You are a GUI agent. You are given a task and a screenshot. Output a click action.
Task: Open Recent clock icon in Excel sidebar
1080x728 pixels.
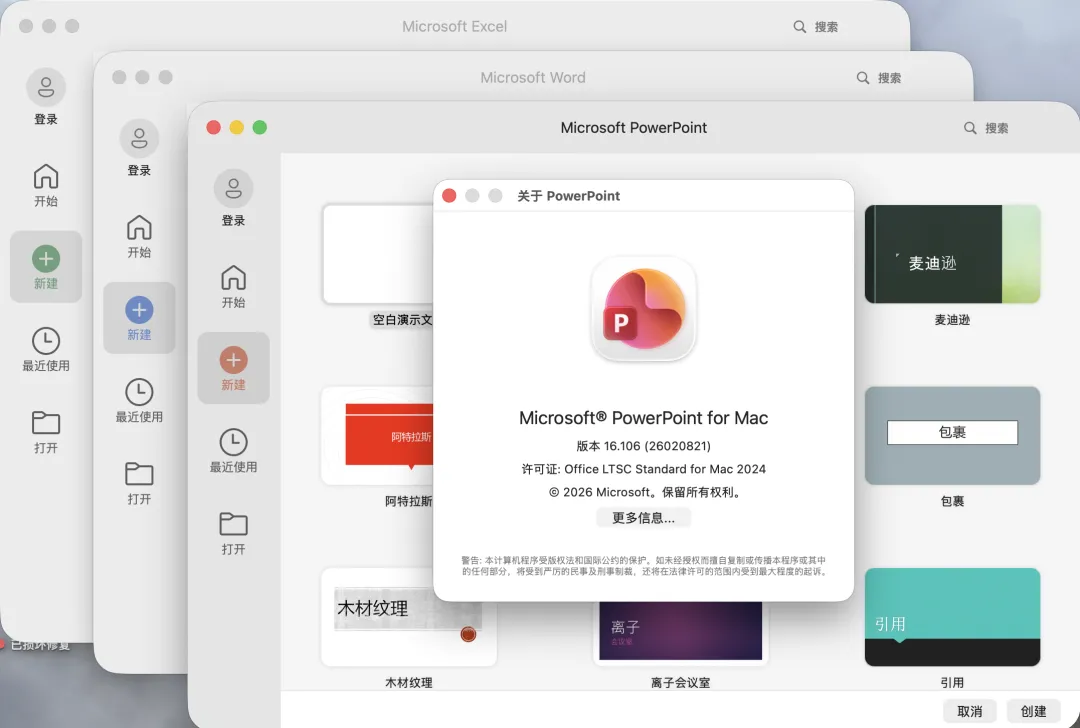[x=46, y=341]
